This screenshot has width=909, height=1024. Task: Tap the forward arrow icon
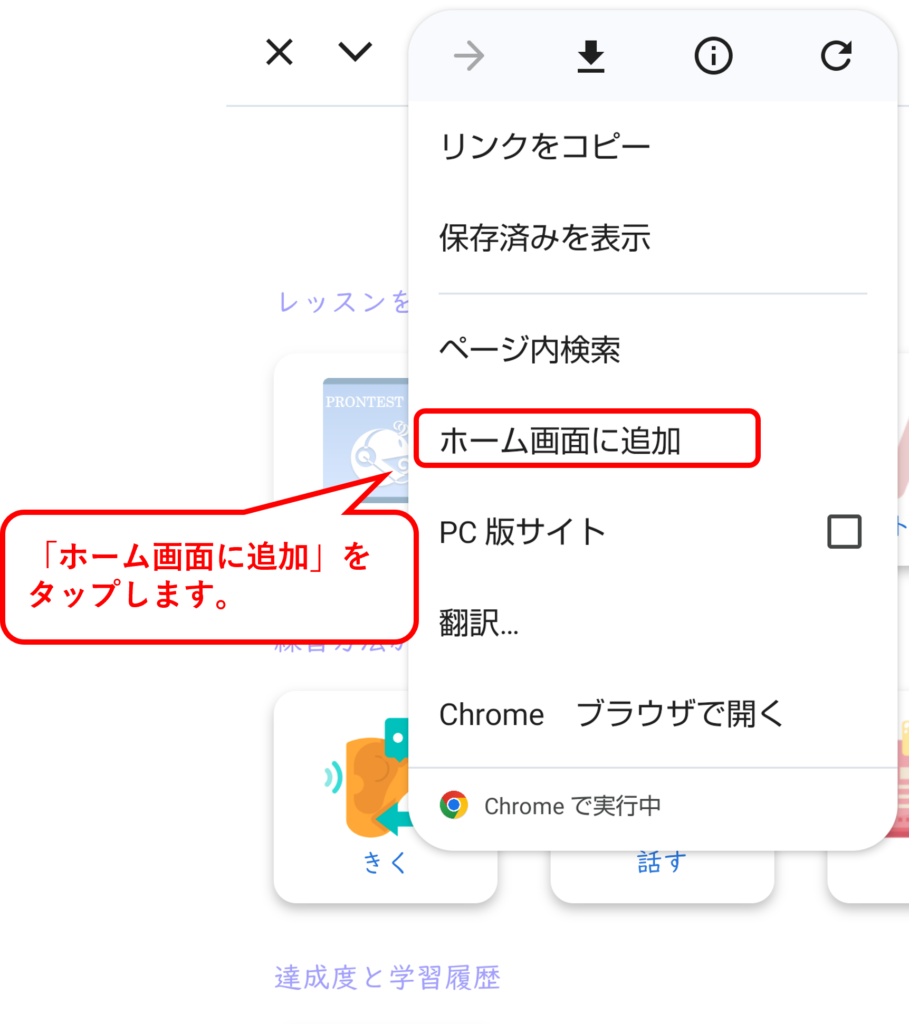(x=469, y=56)
